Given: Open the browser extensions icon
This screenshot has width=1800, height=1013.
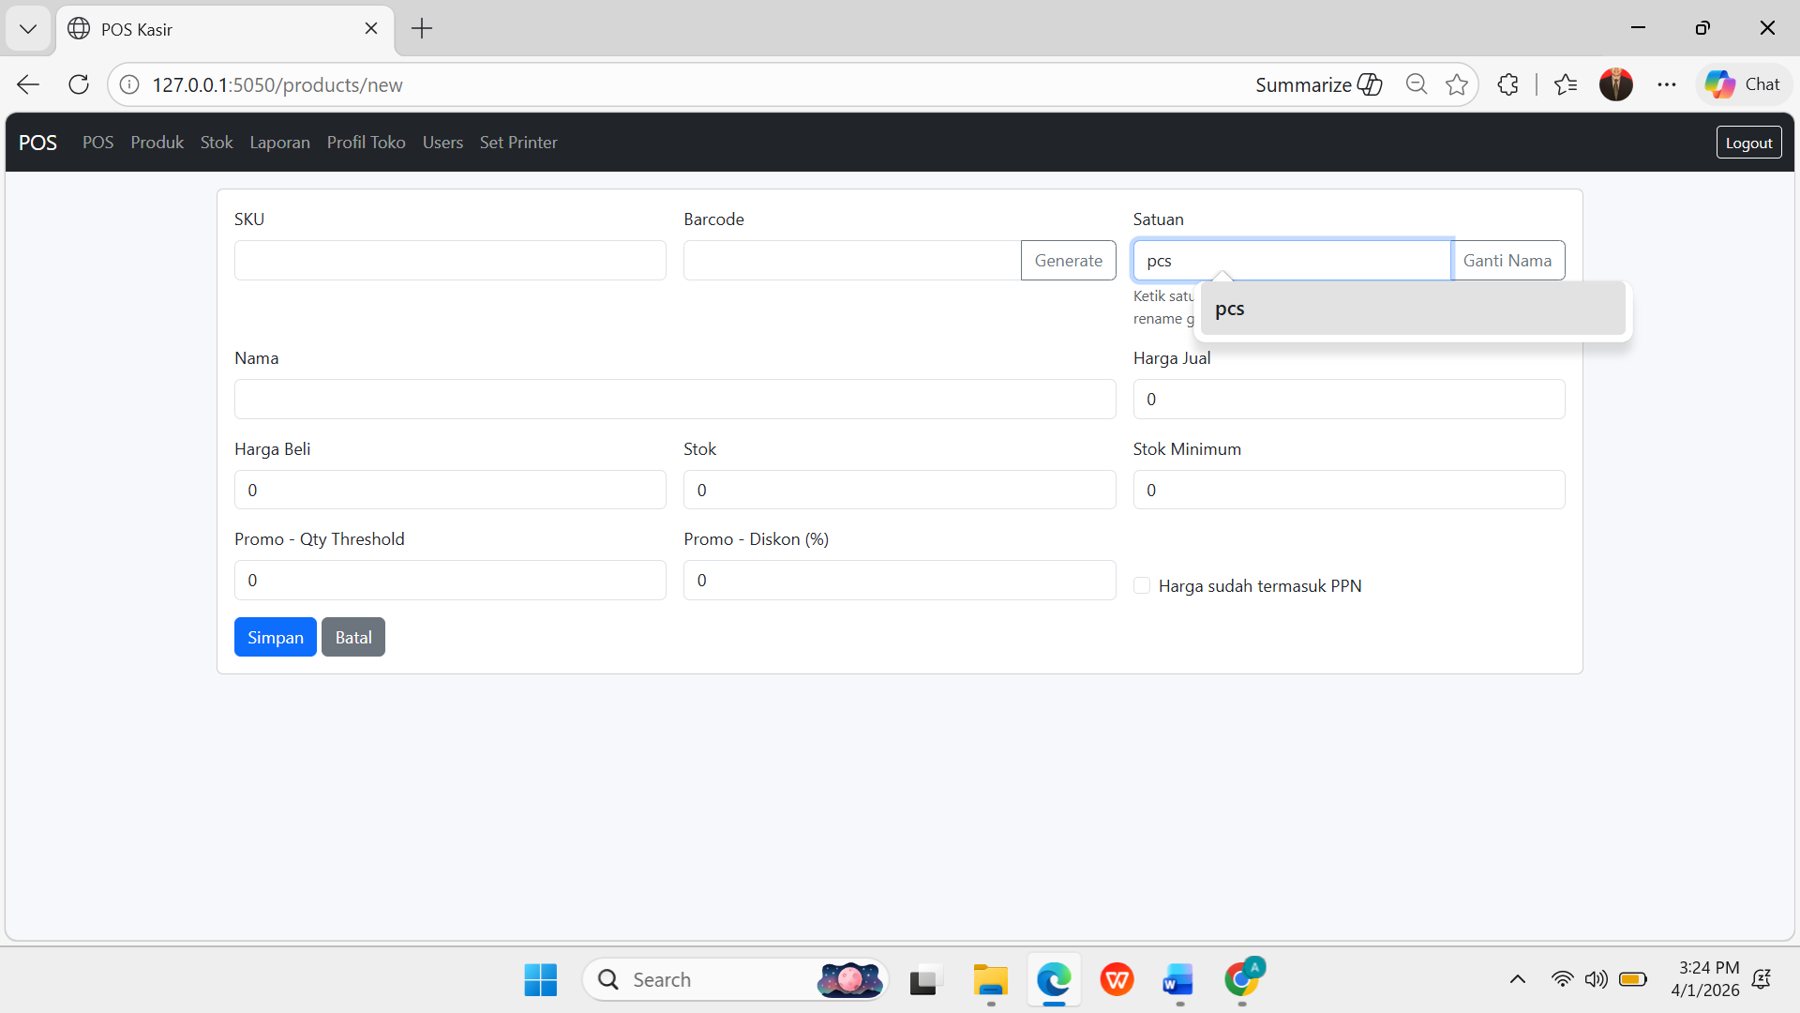Looking at the screenshot, I should tap(1507, 84).
